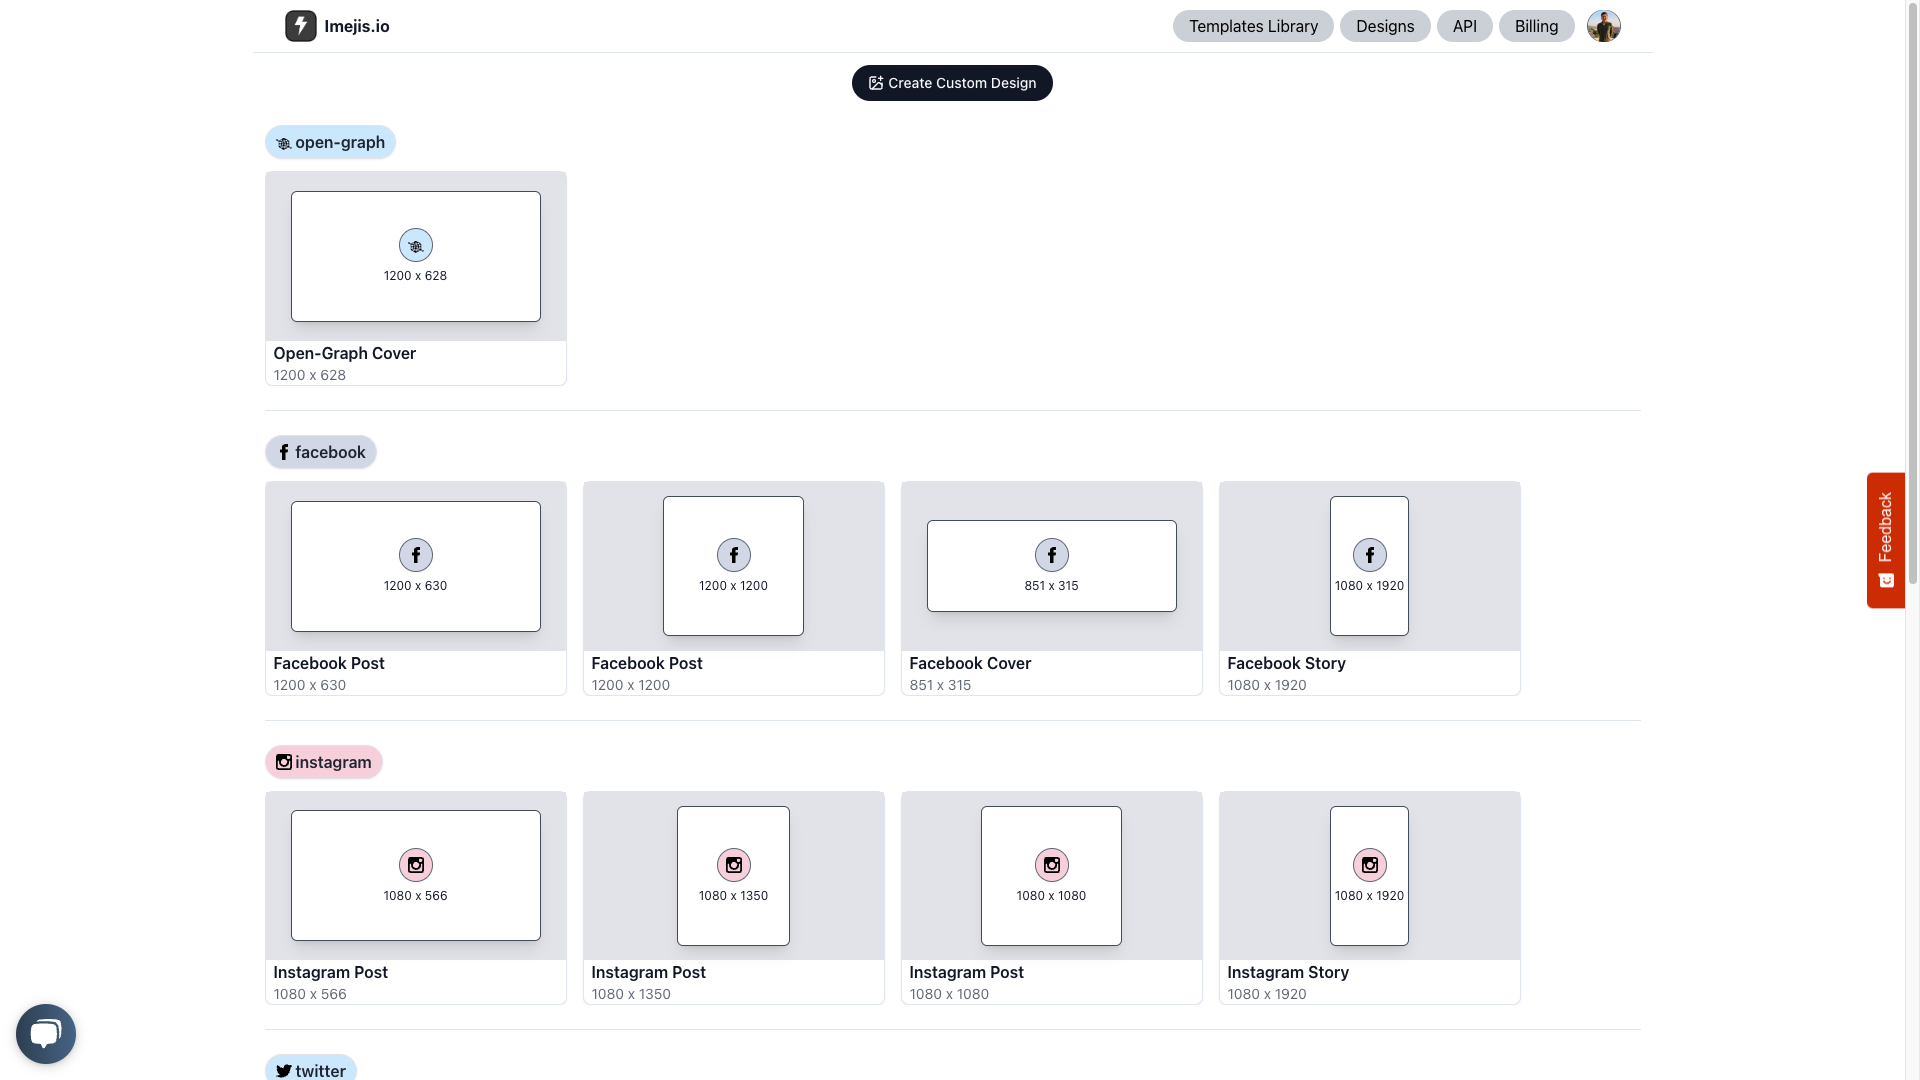Image resolution: width=1920 pixels, height=1080 pixels.
Task: Click the instagram category tag
Action: pyautogui.click(x=324, y=762)
